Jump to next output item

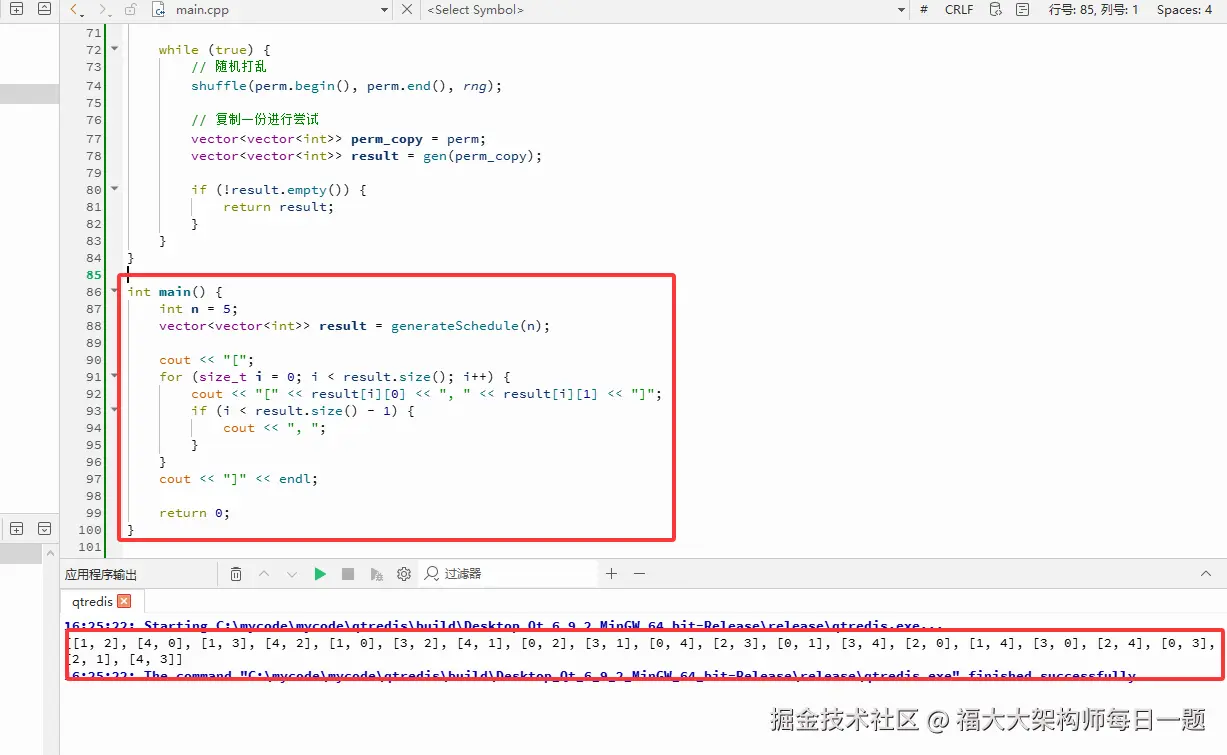point(292,574)
